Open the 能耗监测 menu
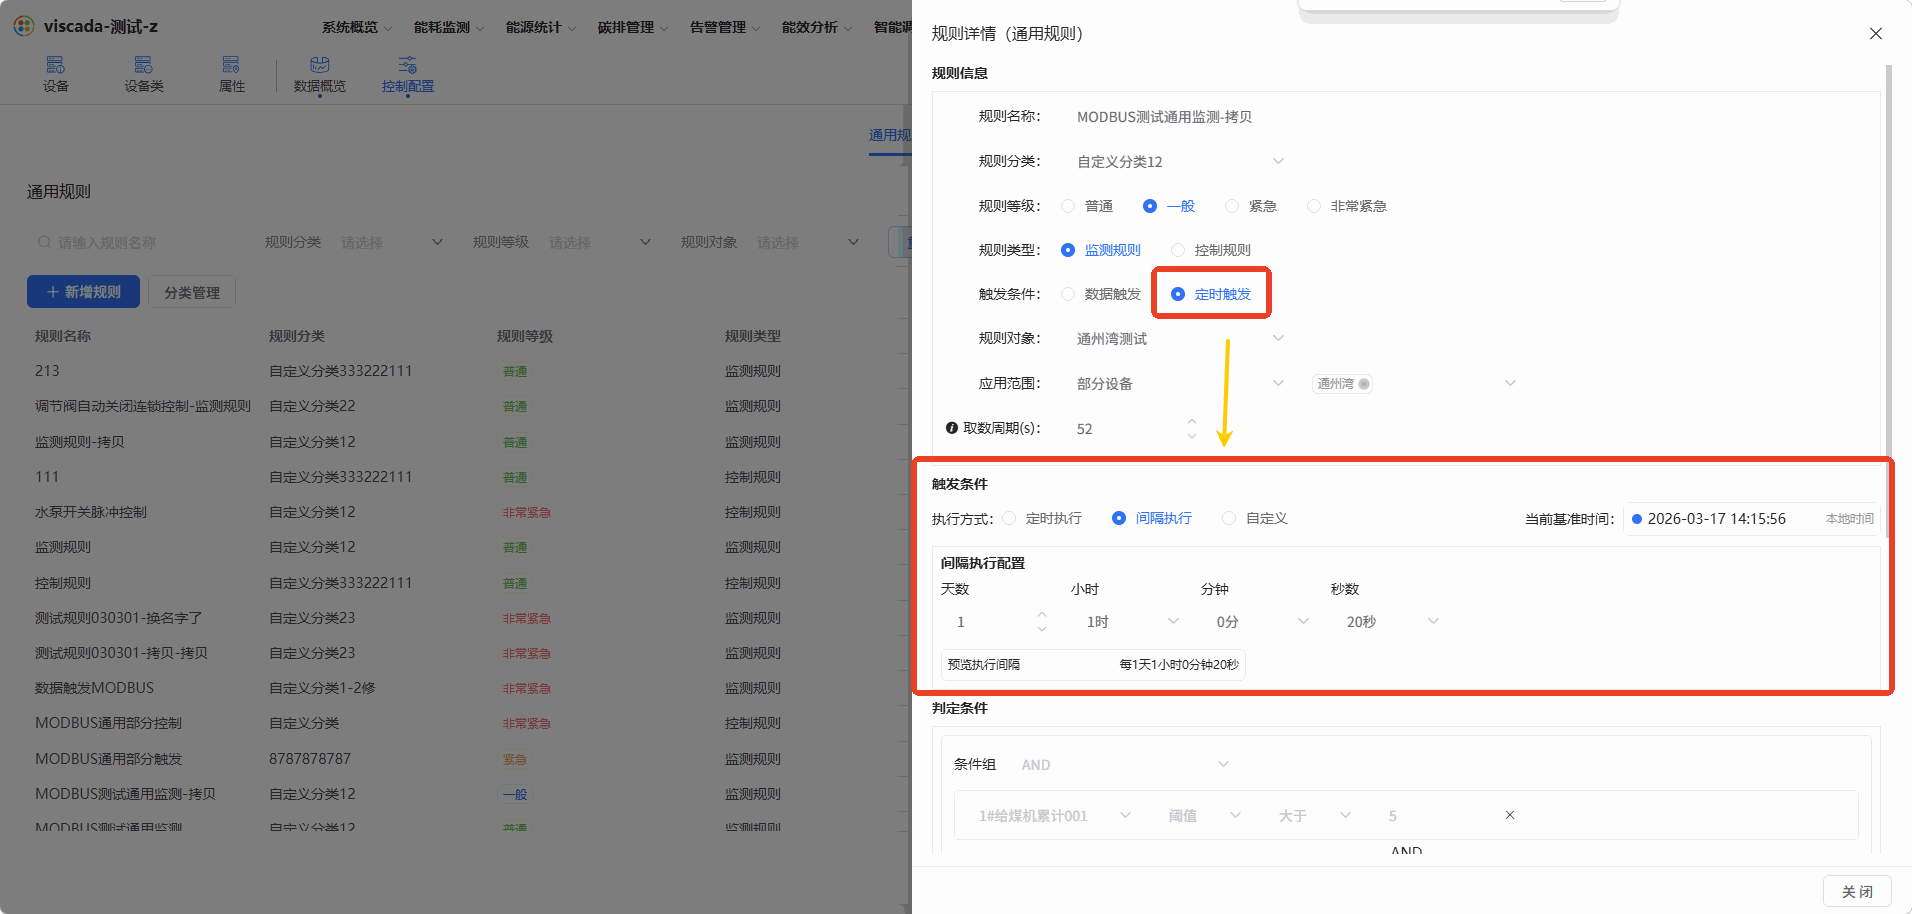 [449, 27]
